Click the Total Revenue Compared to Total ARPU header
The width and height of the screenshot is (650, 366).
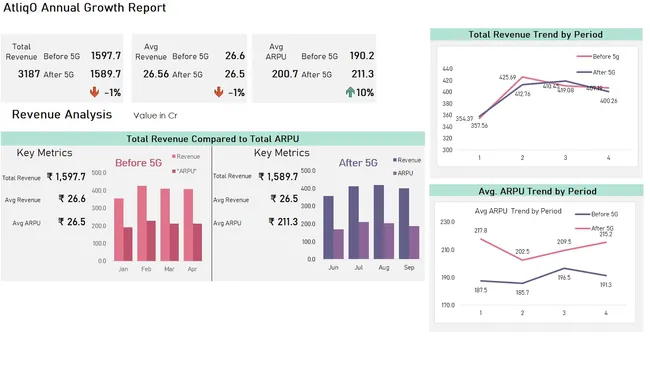coord(213,138)
